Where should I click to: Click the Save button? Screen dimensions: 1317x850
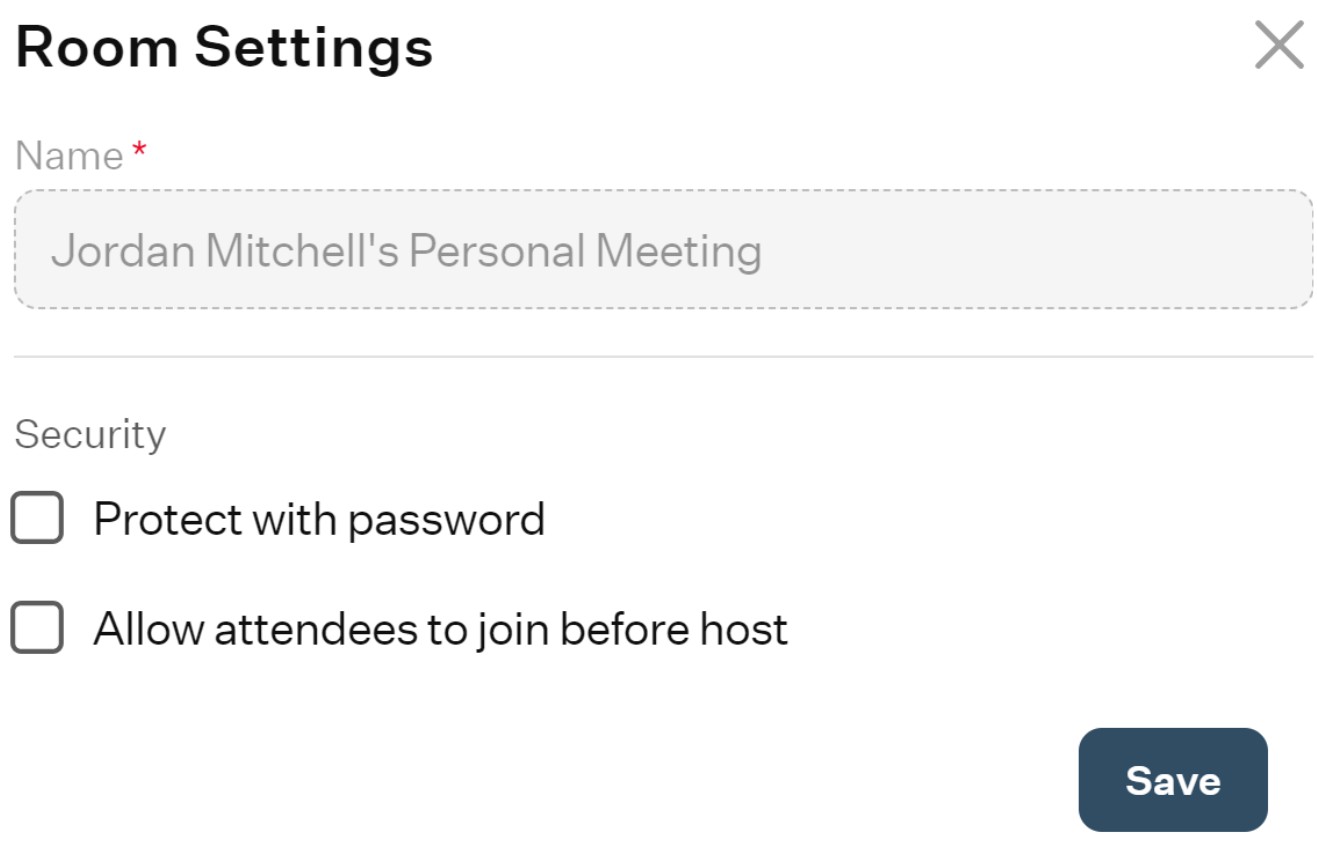tap(1172, 780)
